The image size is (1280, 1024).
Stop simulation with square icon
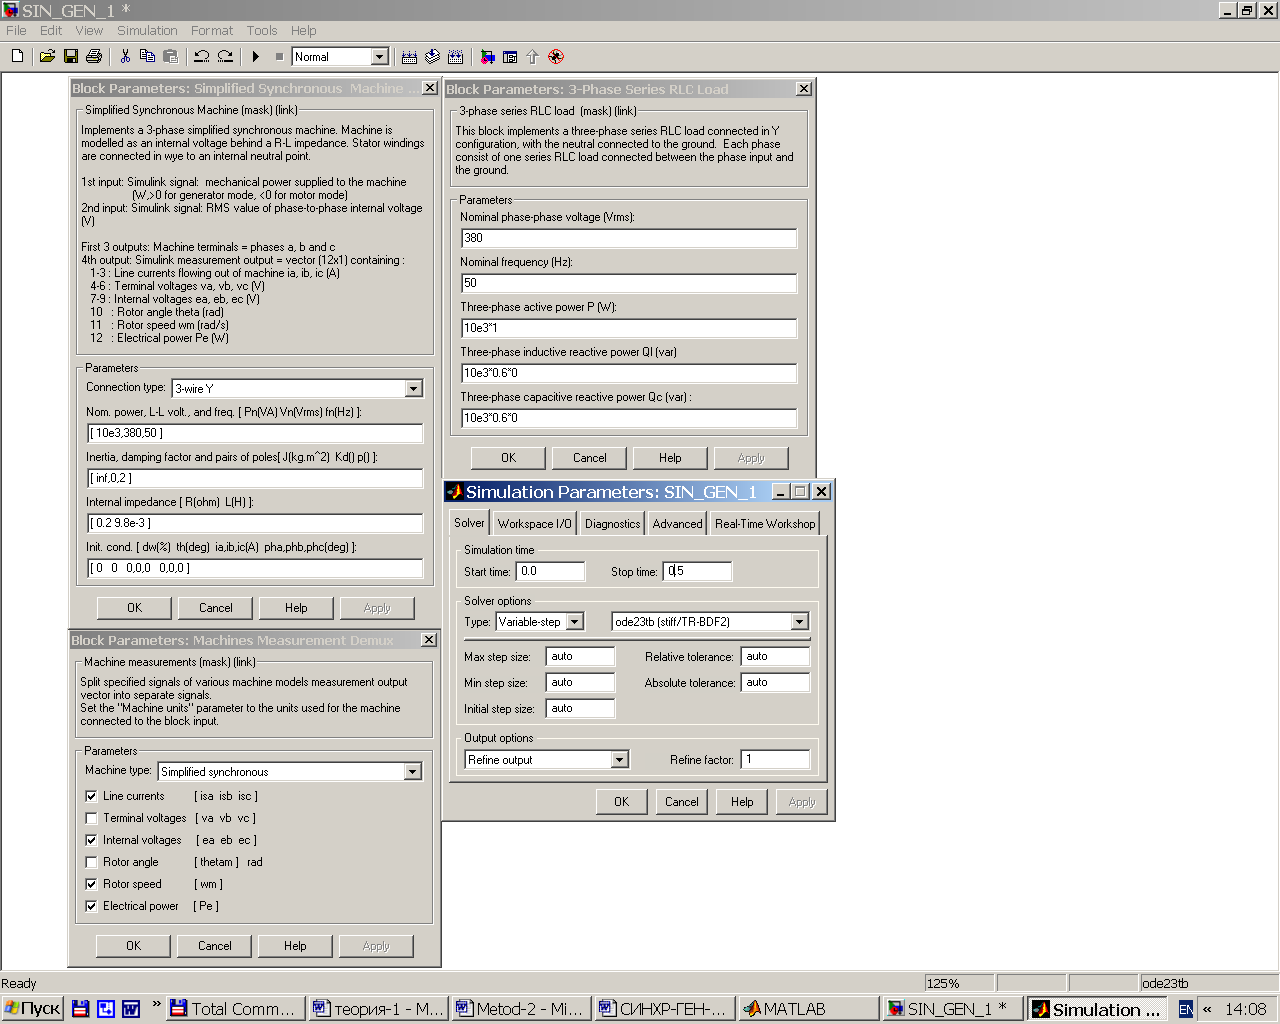click(279, 57)
